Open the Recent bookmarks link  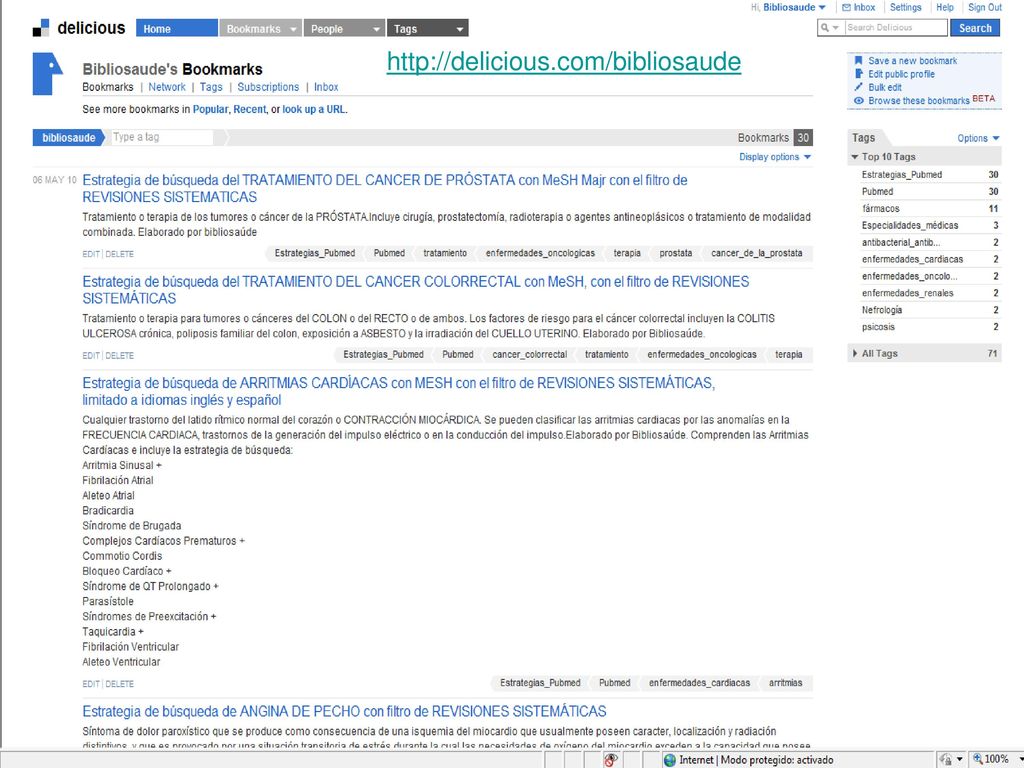tap(249, 109)
